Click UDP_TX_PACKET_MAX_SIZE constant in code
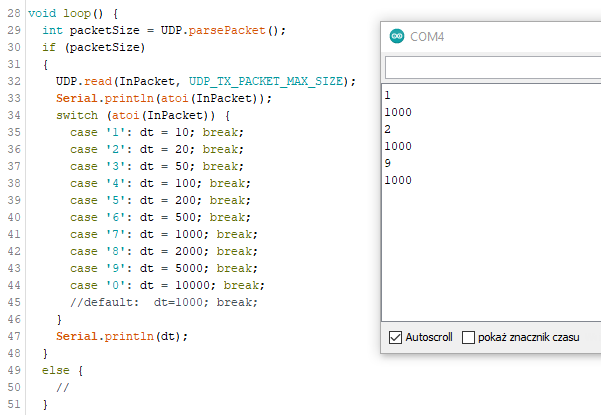Image resolution: width=601 pixels, height=415 pixels. coord(266,81)
